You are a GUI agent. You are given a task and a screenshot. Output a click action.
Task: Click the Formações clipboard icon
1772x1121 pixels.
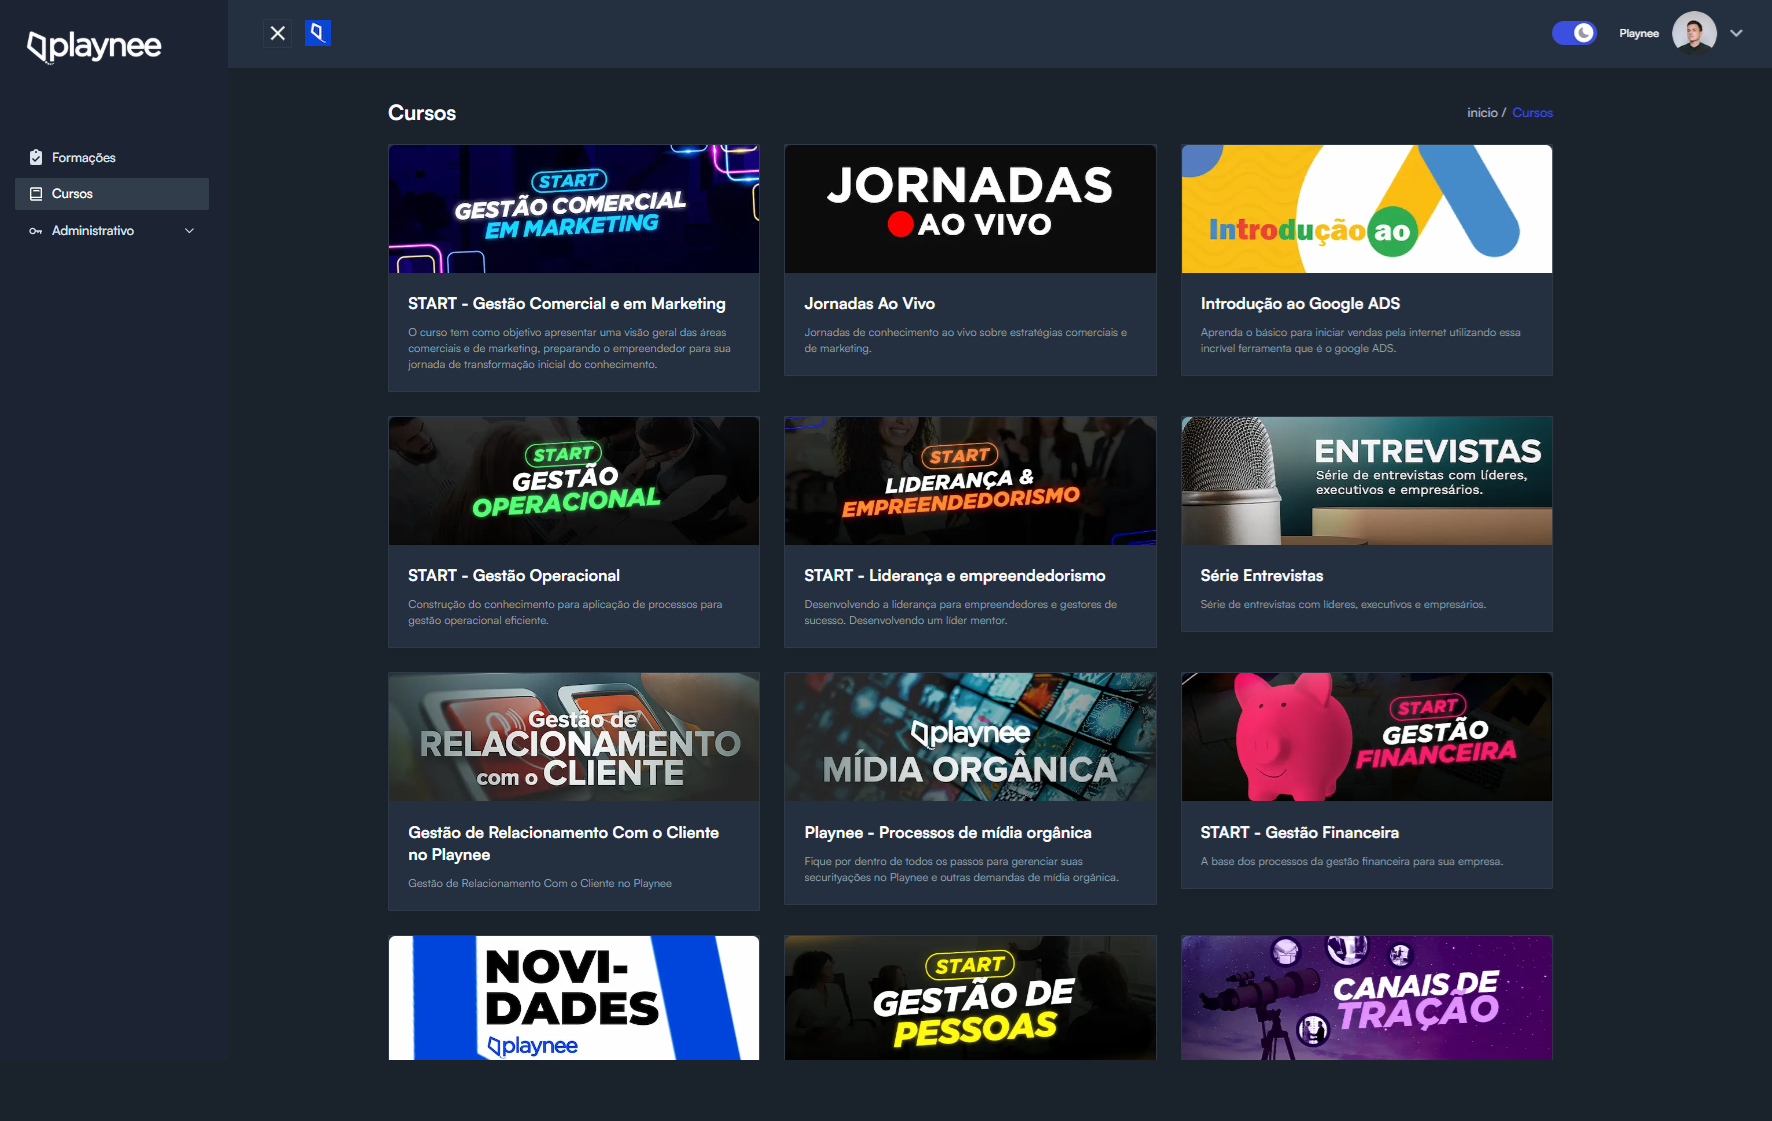tap(36, 157)
